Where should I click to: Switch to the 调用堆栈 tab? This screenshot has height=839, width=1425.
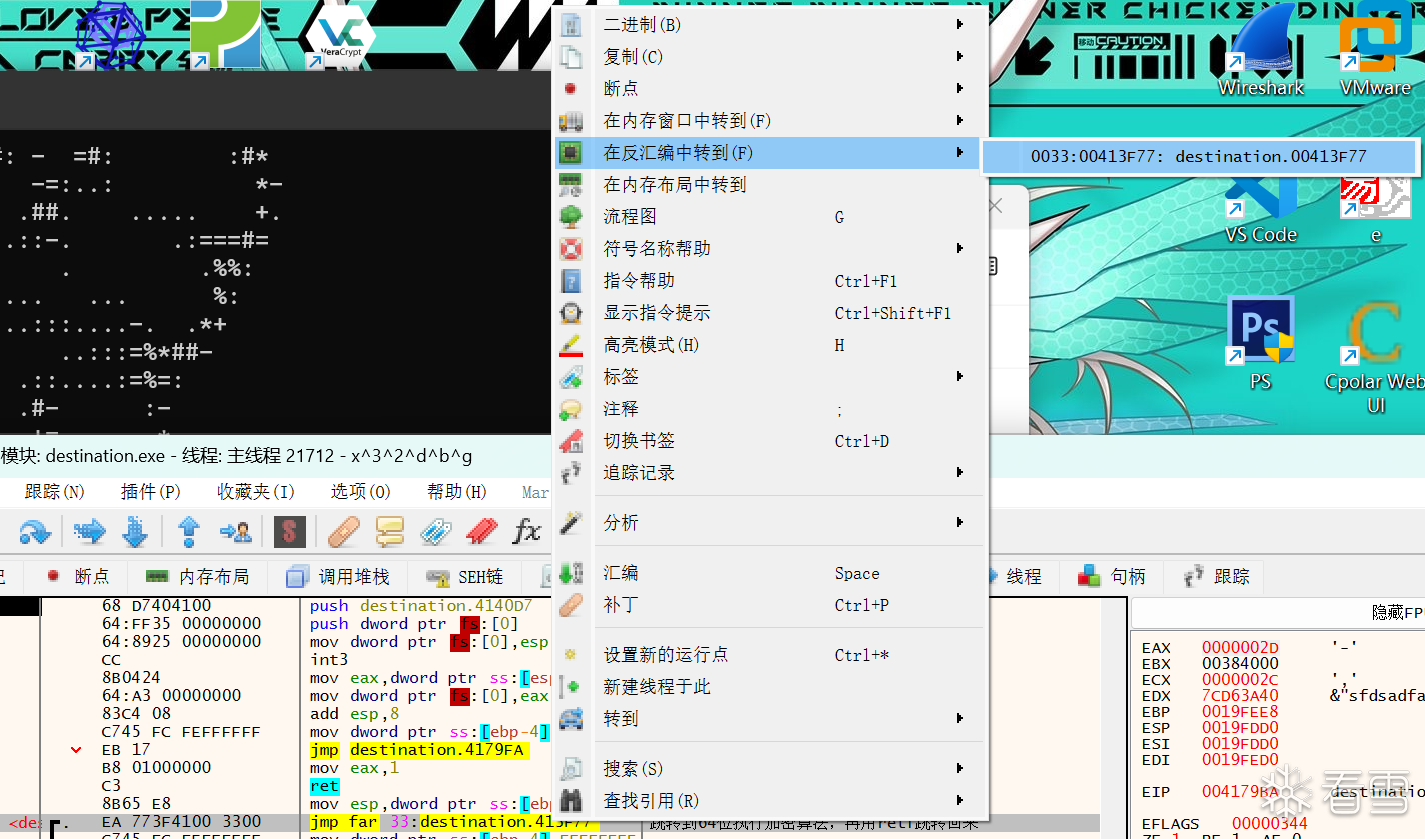[x=337, y=577]
